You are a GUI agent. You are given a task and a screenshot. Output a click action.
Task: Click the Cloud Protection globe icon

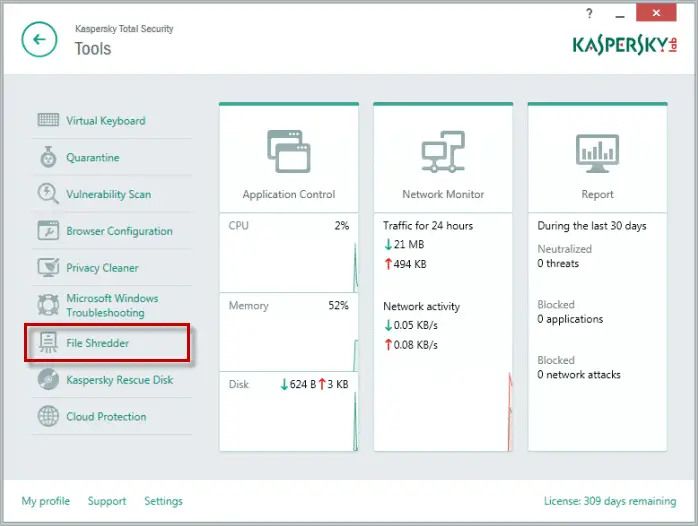tap(48, 416)
